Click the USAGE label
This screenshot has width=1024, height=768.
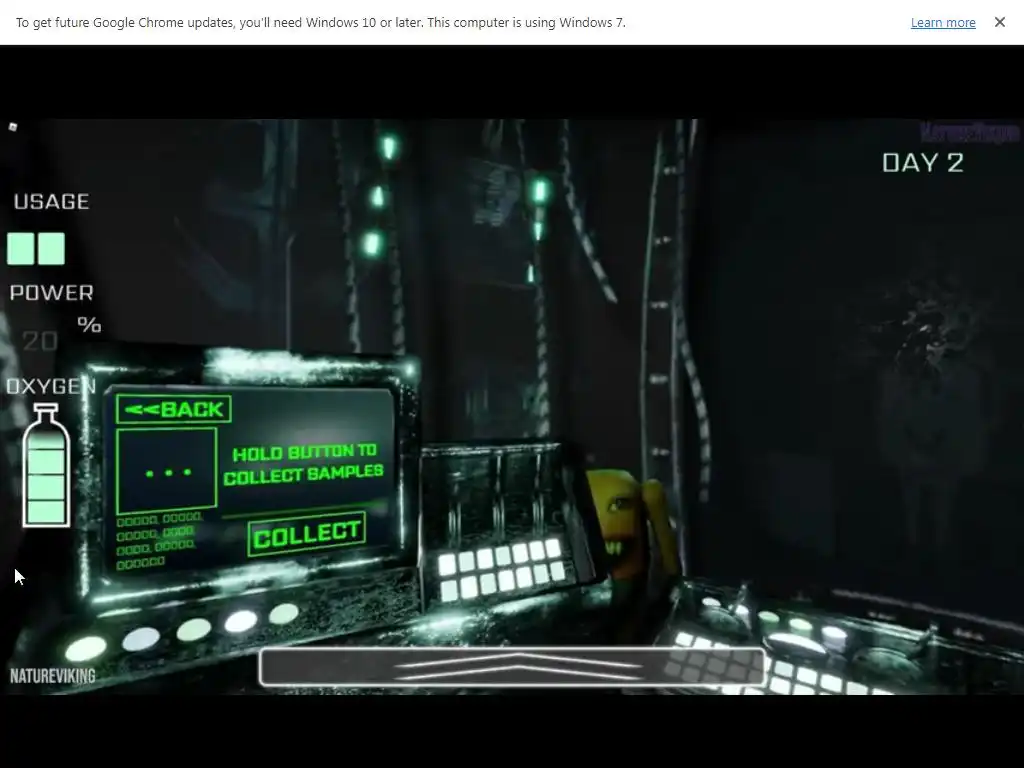(x=52, y=202)
